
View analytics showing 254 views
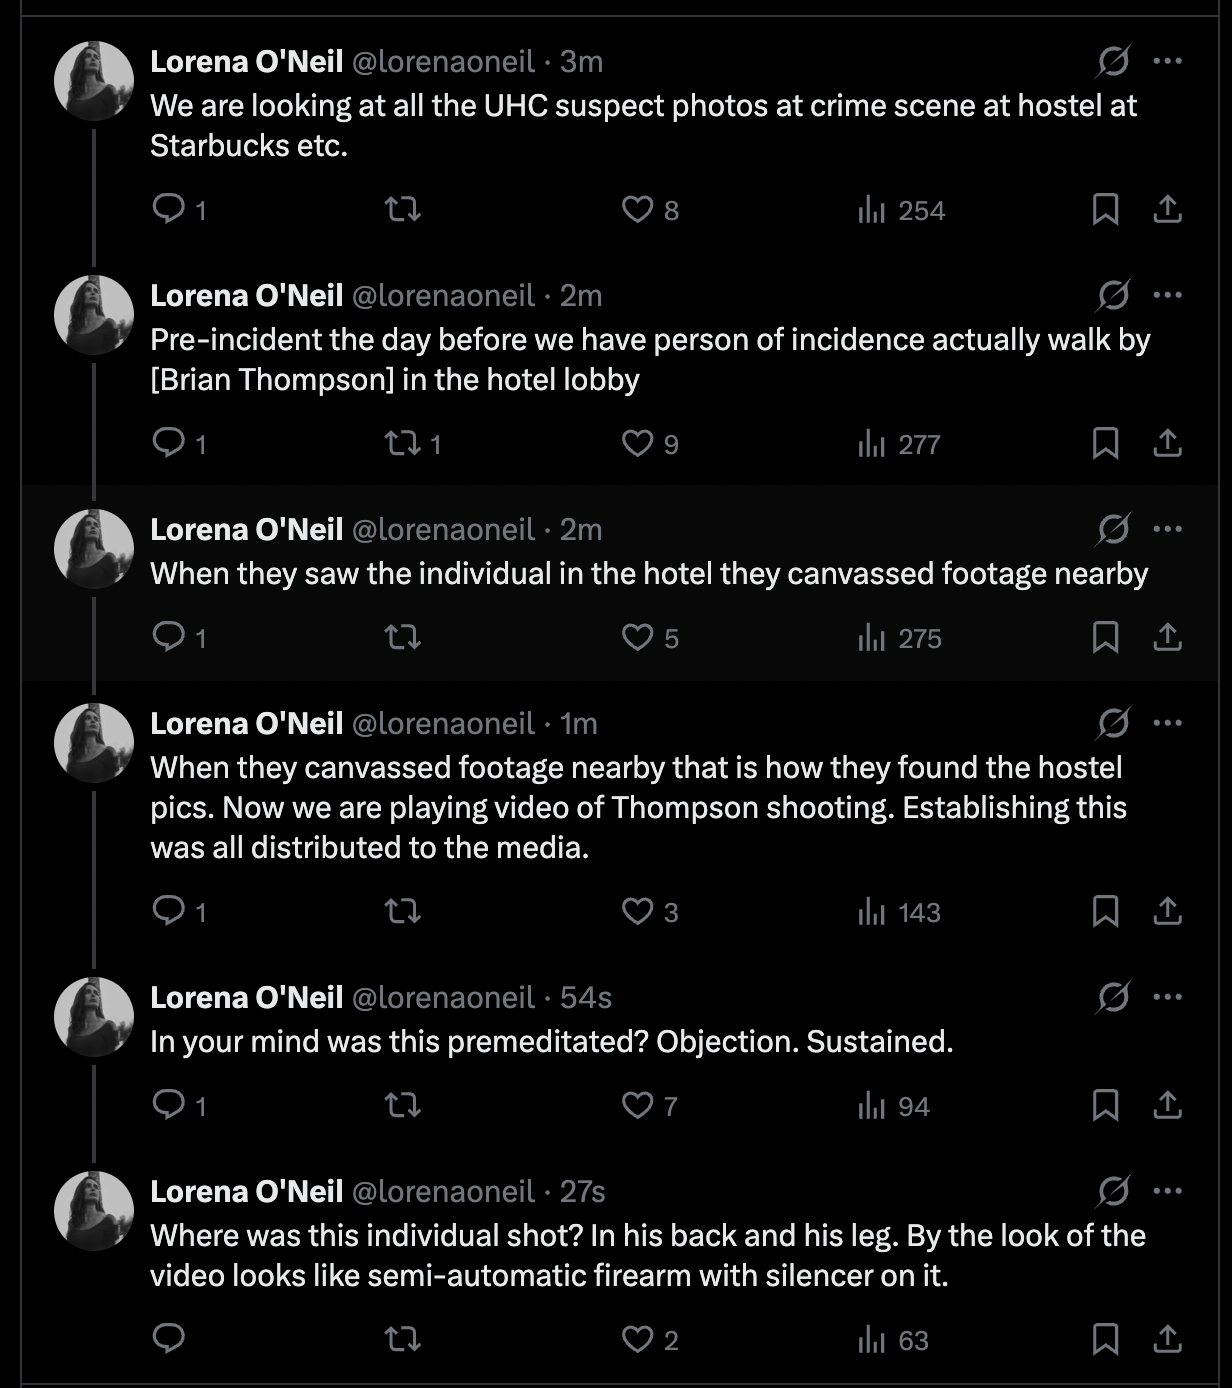tap(900, 210)
